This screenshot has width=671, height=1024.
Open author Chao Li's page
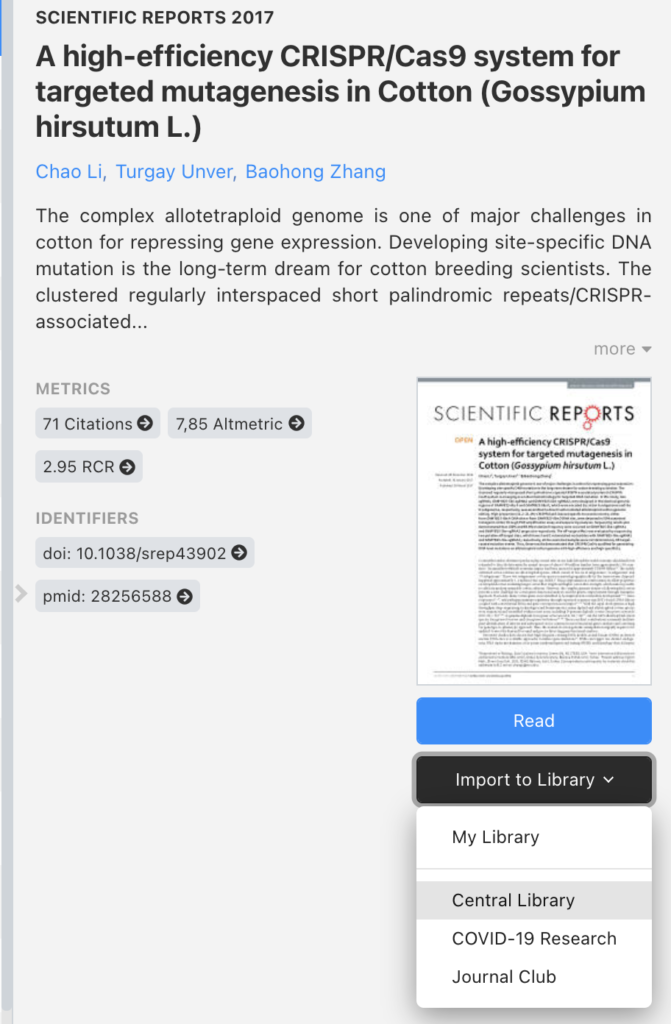pos(69,172)
